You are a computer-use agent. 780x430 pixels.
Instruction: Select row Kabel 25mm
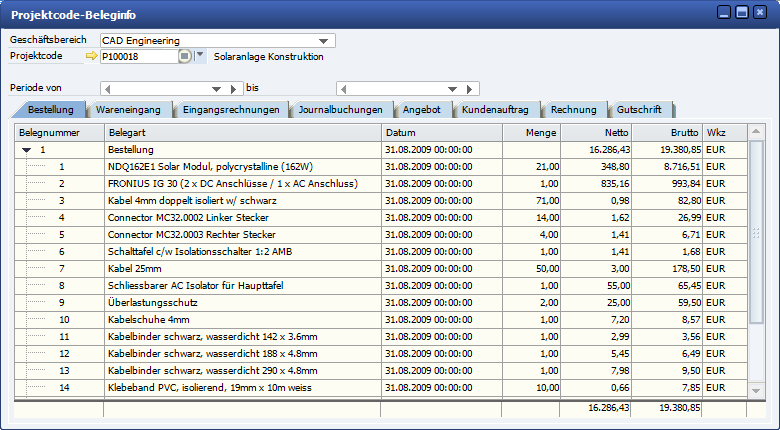point(134,268)
